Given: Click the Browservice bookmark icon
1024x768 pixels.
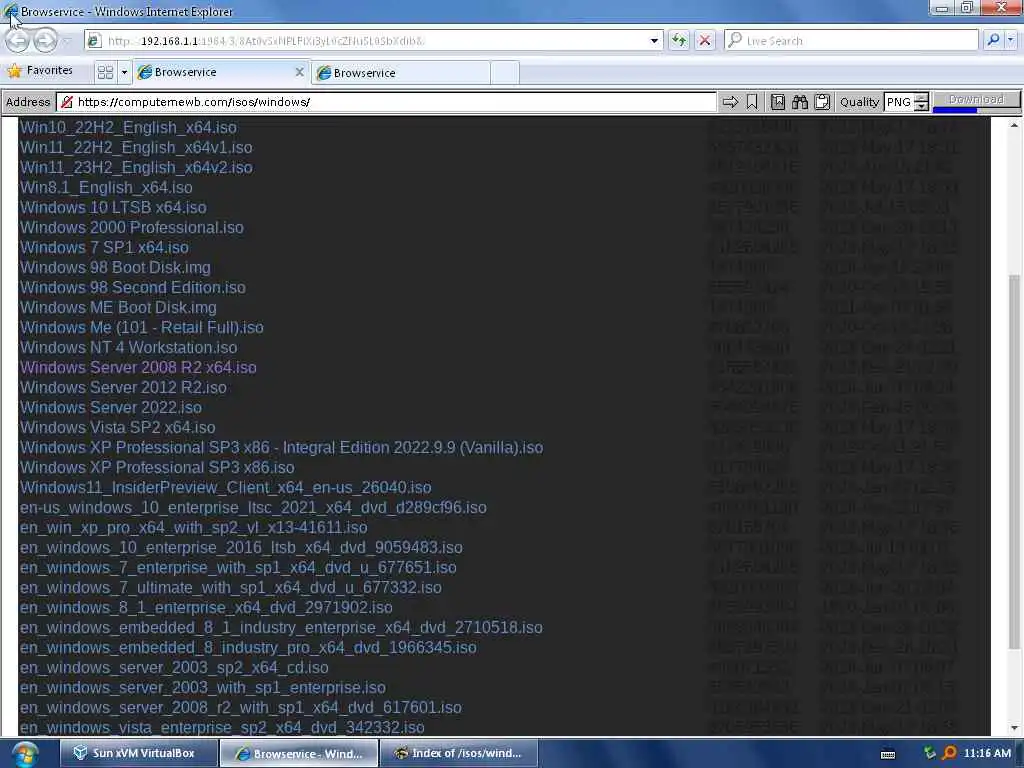Looking at the screenshot, I should point(752,102).
